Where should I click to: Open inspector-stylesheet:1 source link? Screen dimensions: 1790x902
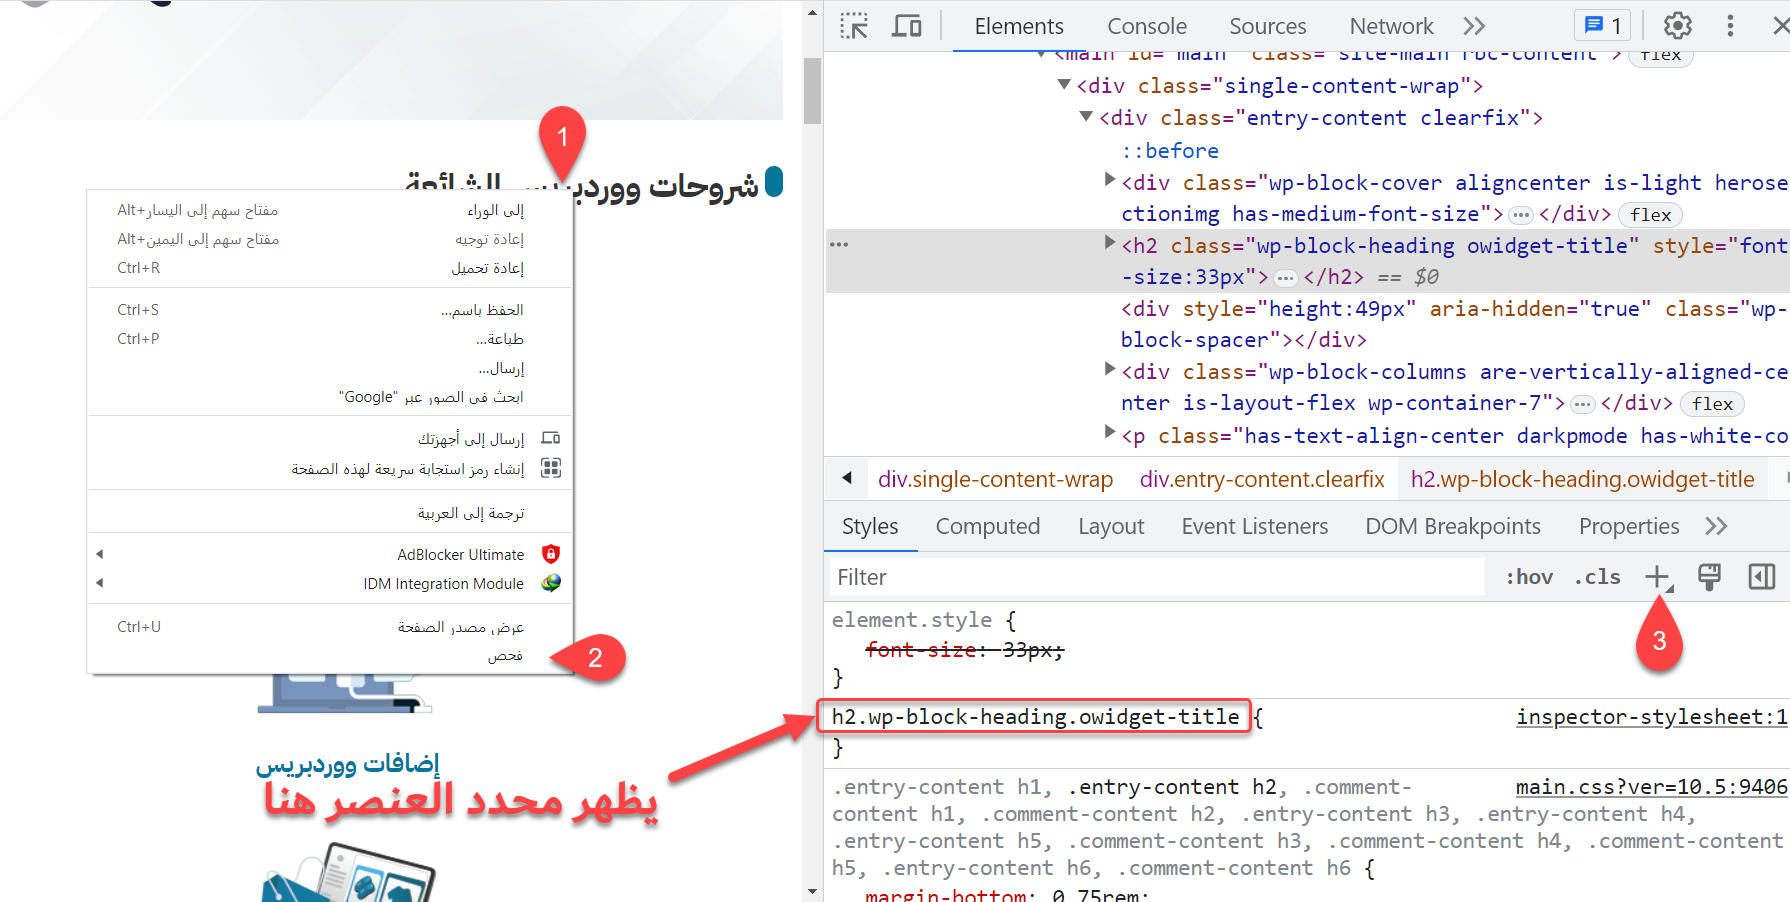click(x=1652, y=716)
